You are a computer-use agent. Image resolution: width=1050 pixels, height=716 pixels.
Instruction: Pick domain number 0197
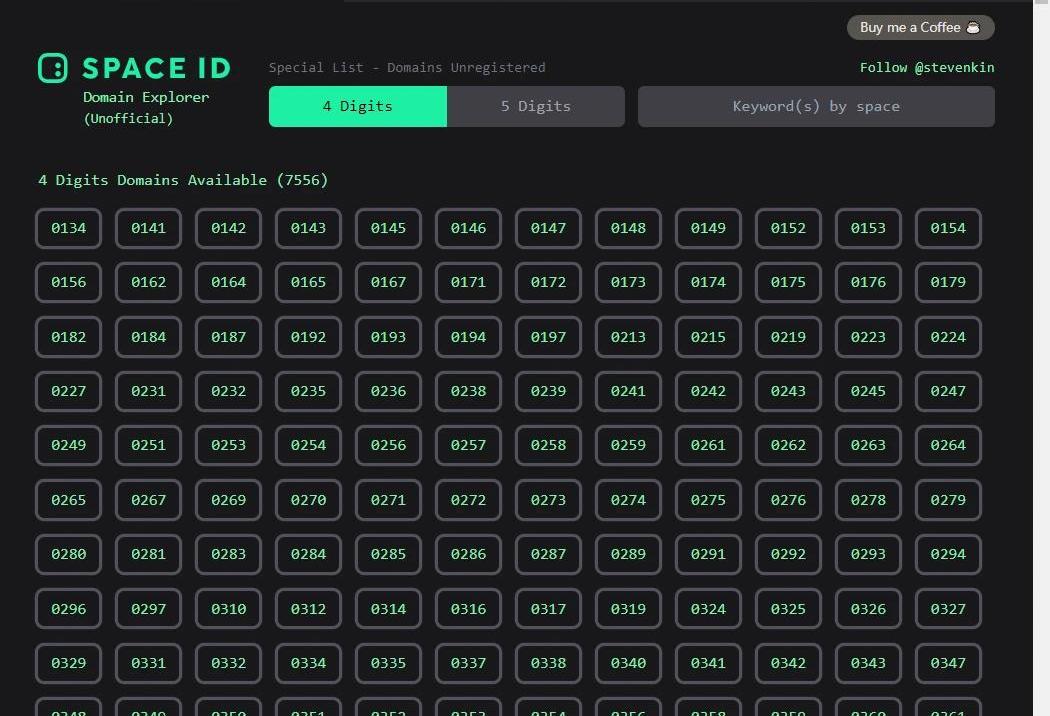tap(548, 337)
